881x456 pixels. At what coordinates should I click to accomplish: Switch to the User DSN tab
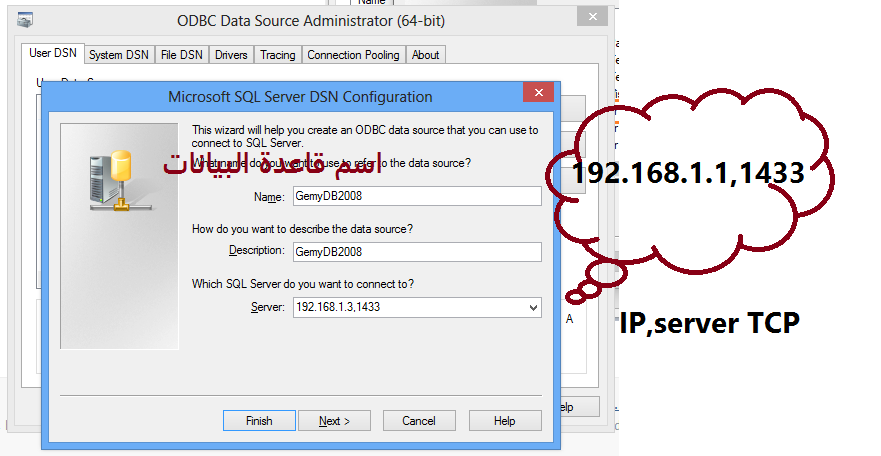coord(53,53)
